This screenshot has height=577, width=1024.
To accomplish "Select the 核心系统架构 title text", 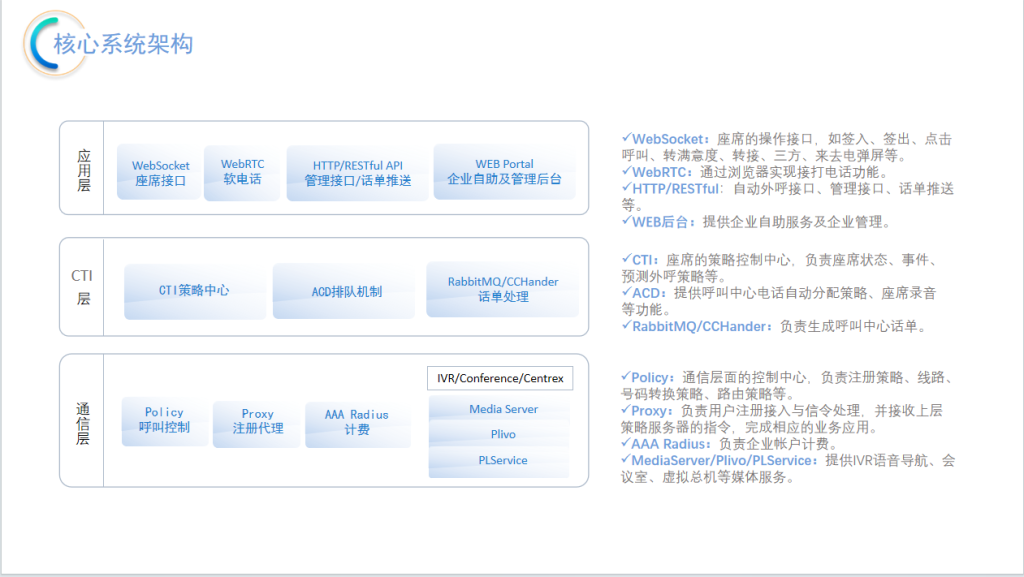I will point(124,45).
